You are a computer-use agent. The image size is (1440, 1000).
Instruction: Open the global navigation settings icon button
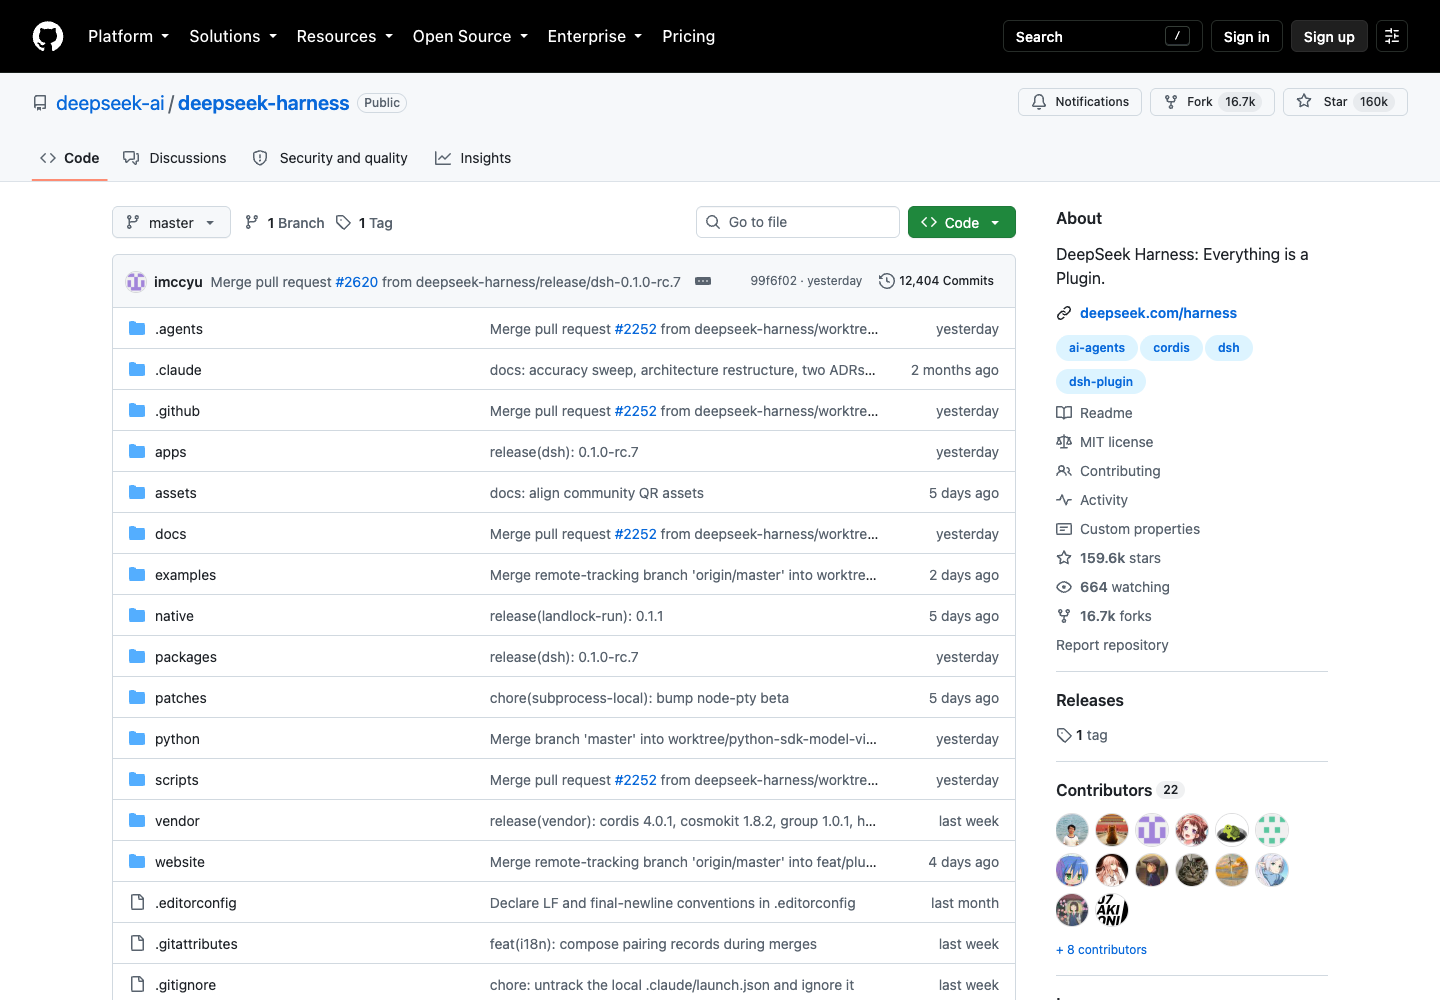point(1392,36)
